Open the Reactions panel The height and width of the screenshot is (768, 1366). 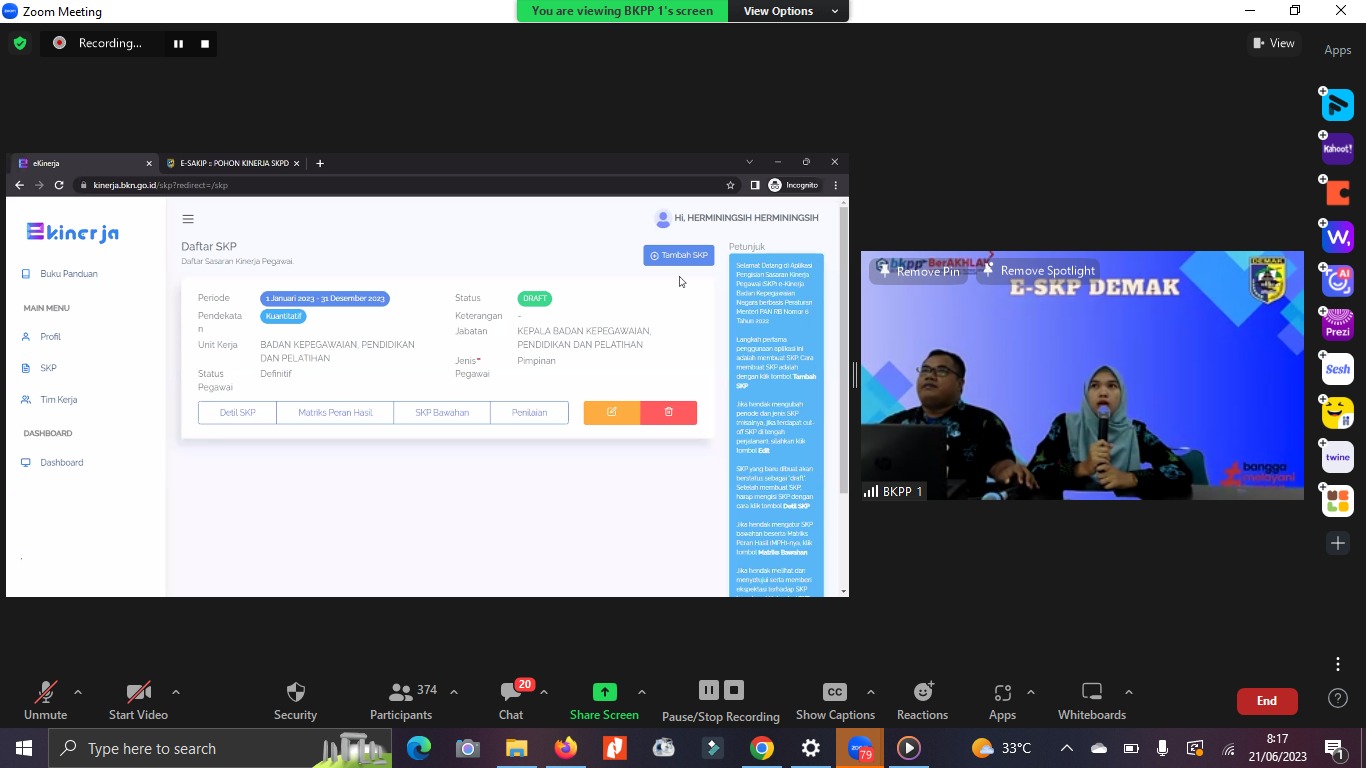pos(922,700)
